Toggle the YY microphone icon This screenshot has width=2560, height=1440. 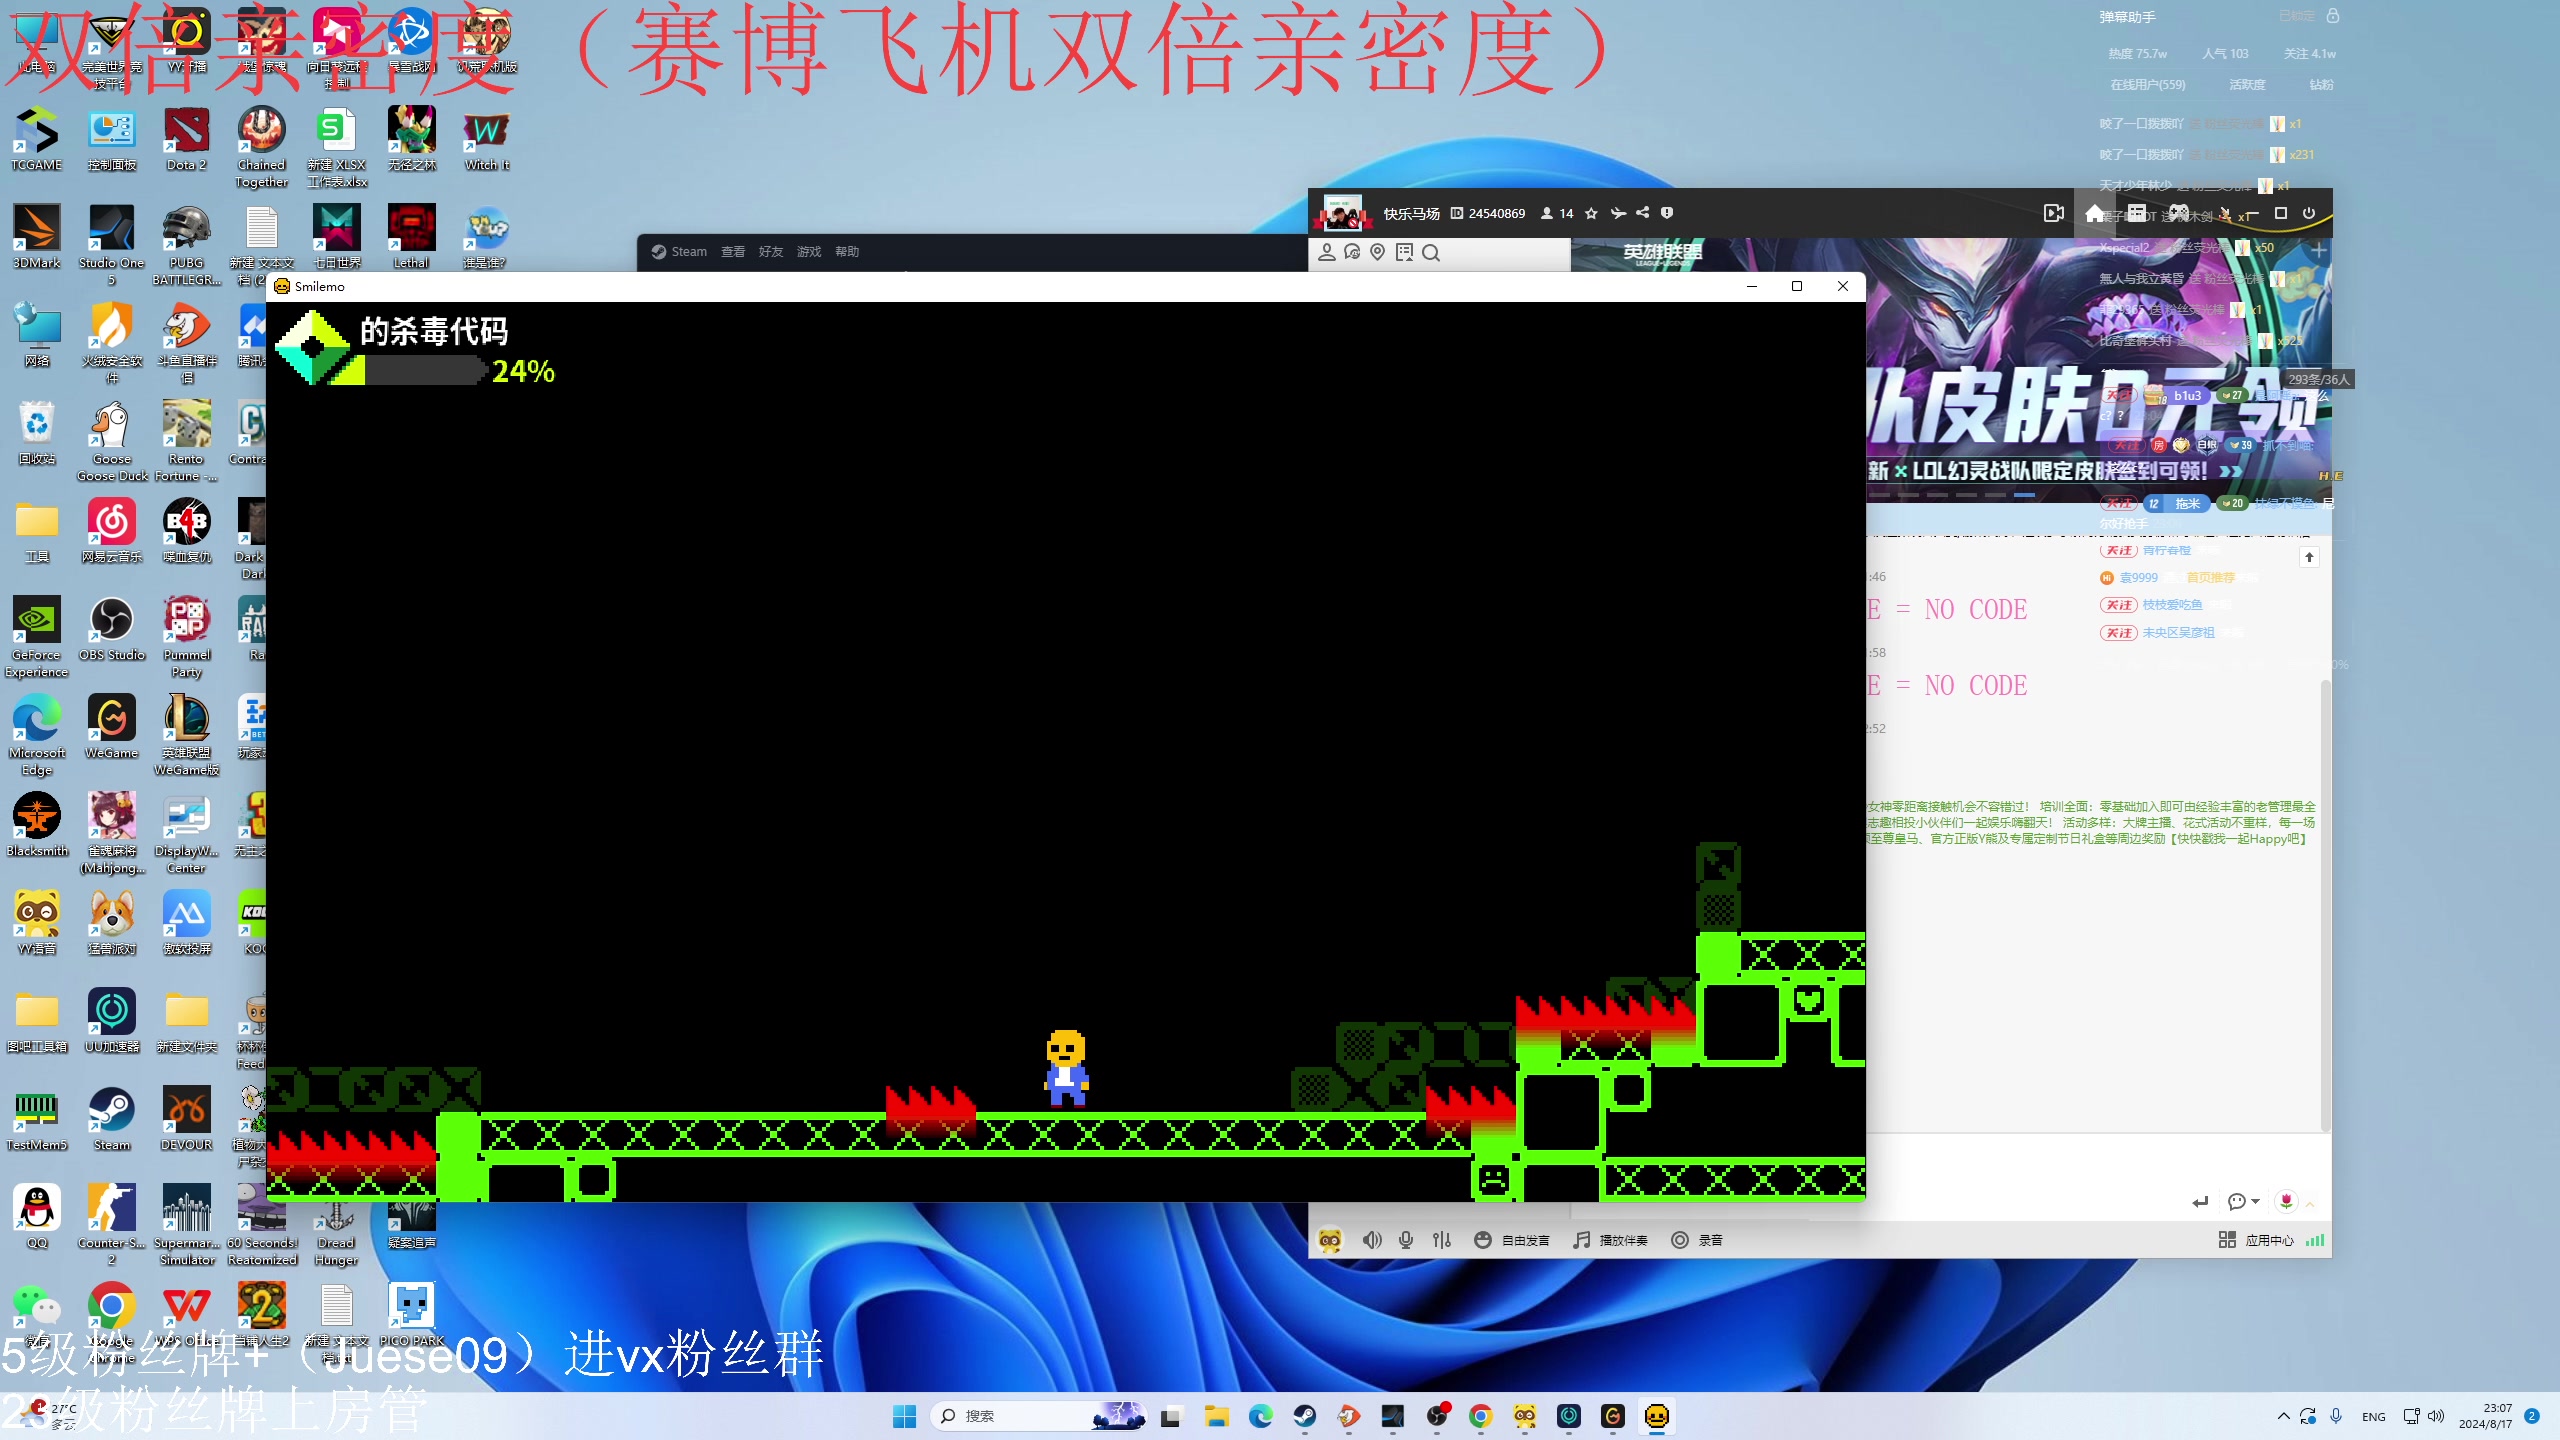(1406, 1240)
